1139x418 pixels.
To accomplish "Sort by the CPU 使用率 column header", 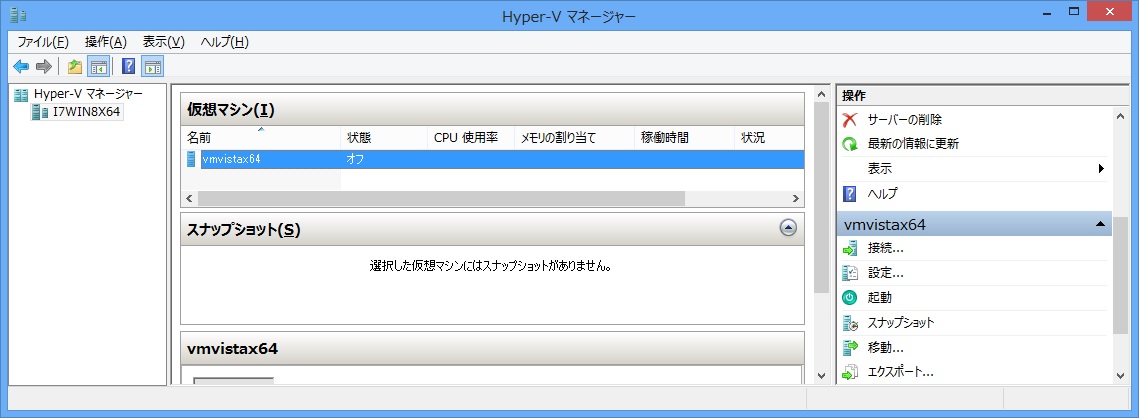I will tap(471, 137).
